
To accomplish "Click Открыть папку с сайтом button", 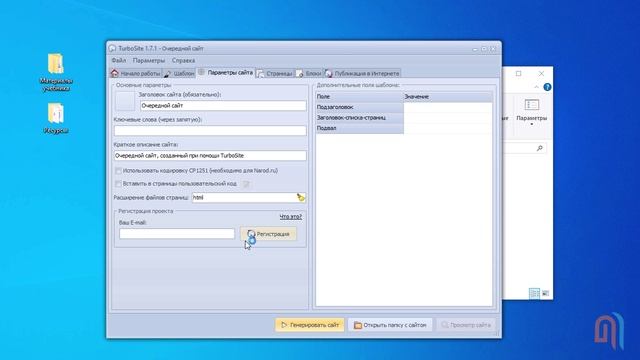I will (x=390, y=325).
